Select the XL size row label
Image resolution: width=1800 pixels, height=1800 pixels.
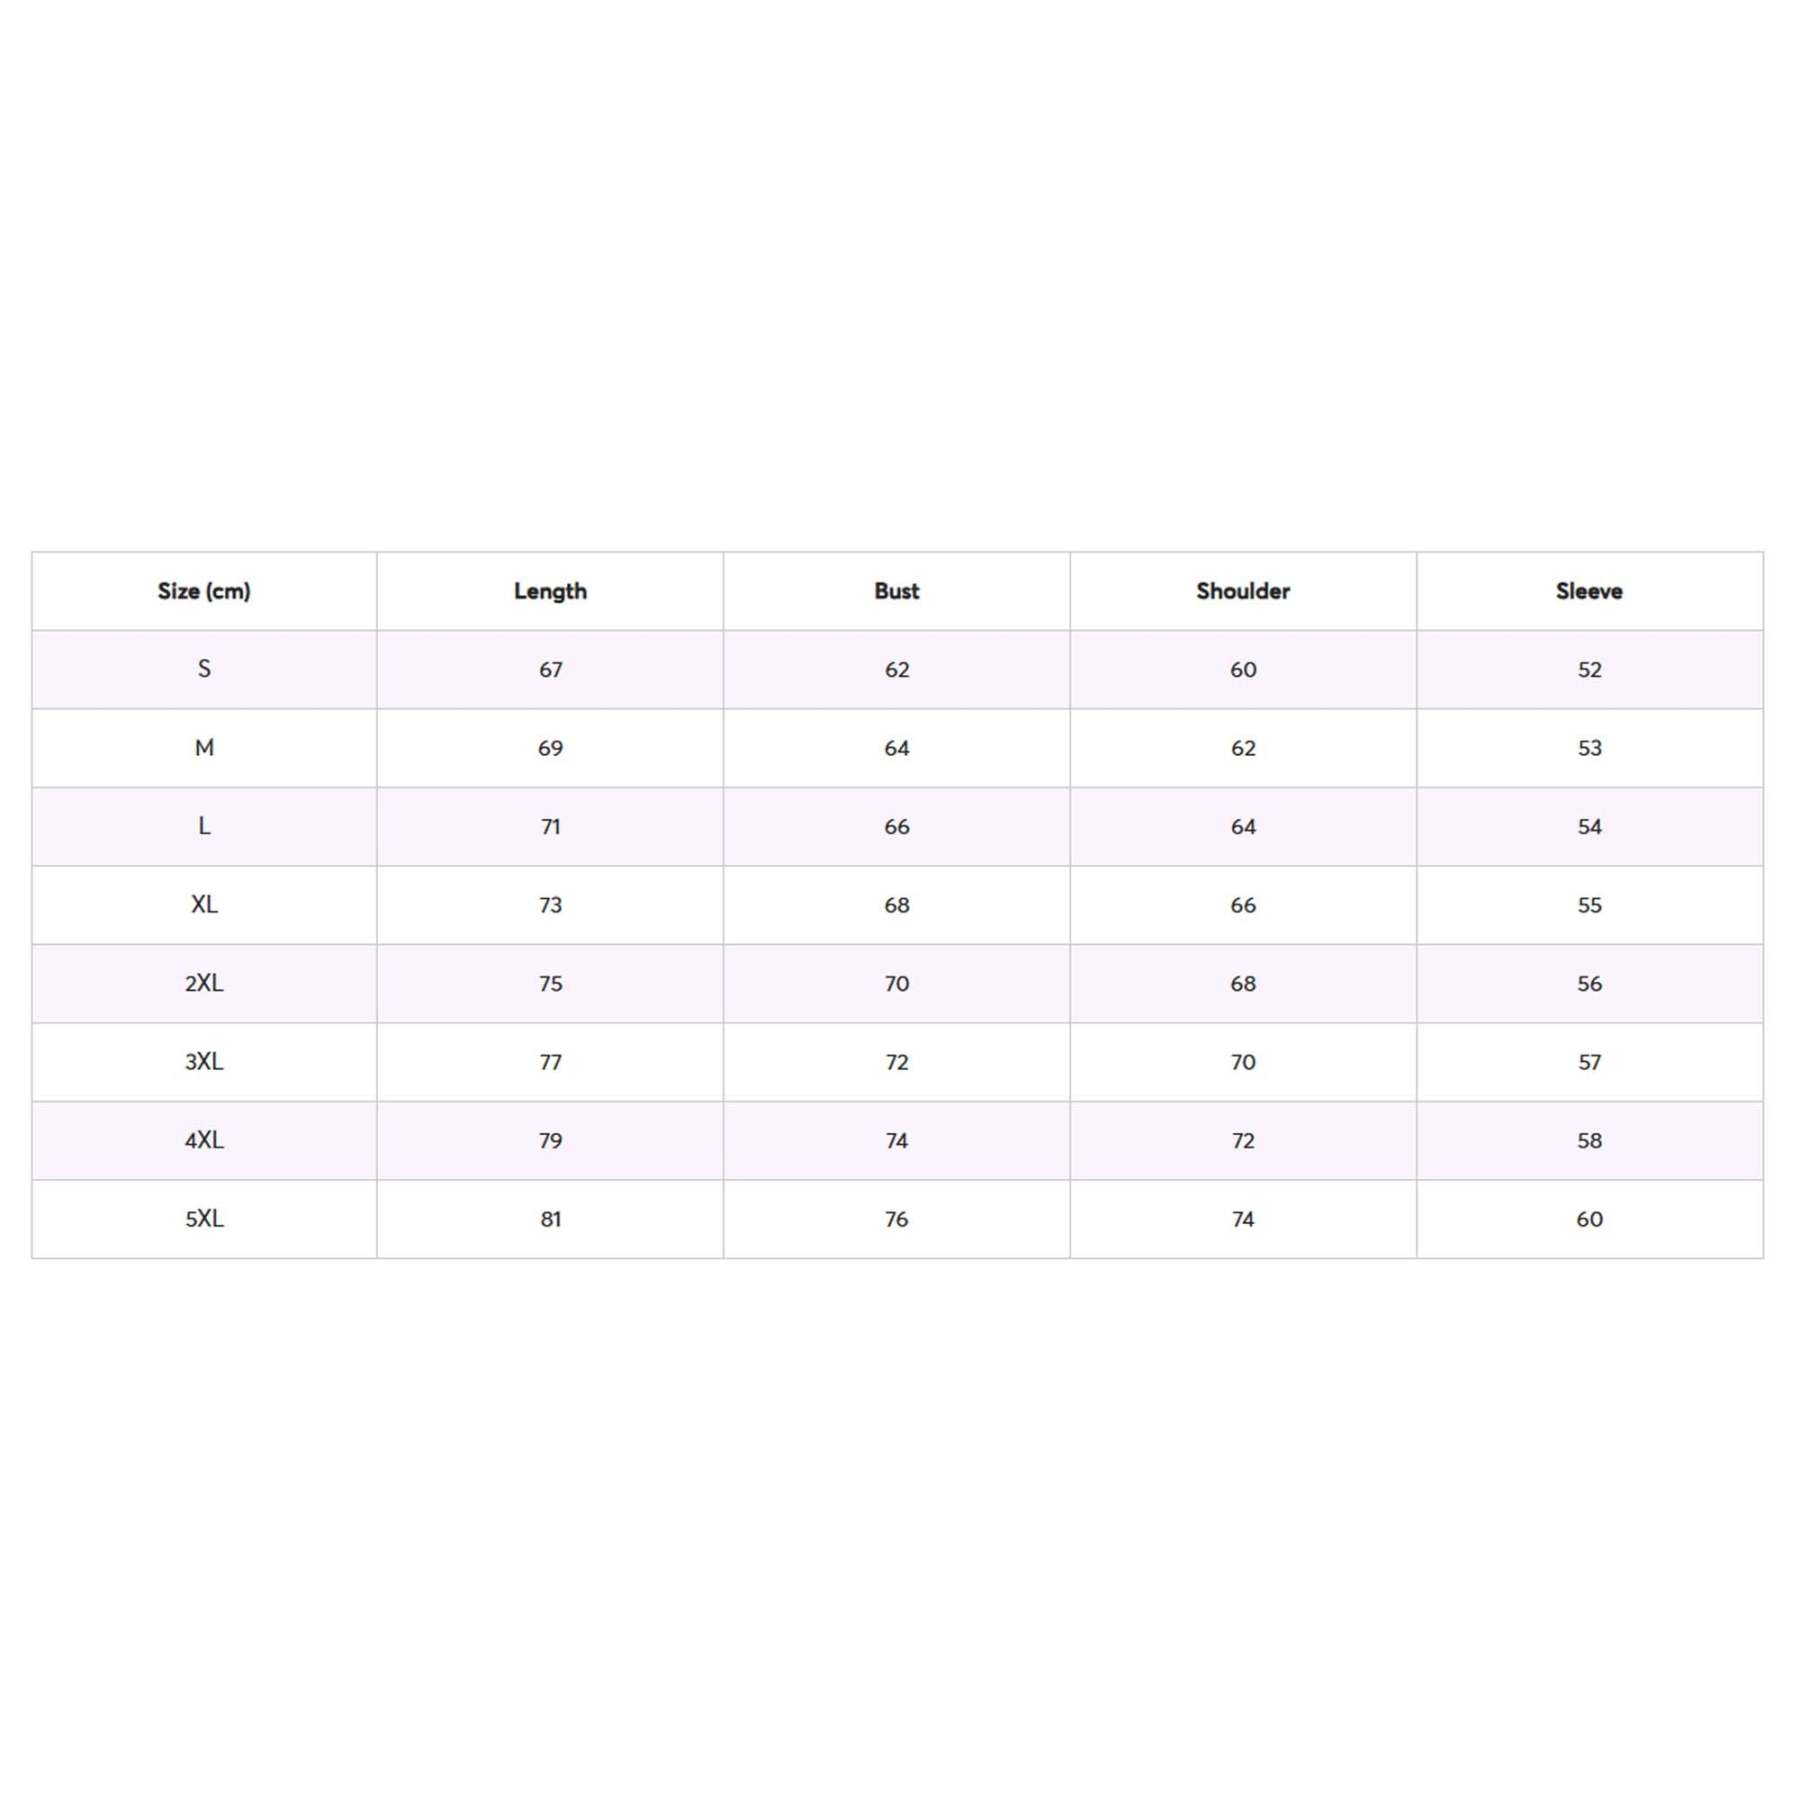click(204, 905)
